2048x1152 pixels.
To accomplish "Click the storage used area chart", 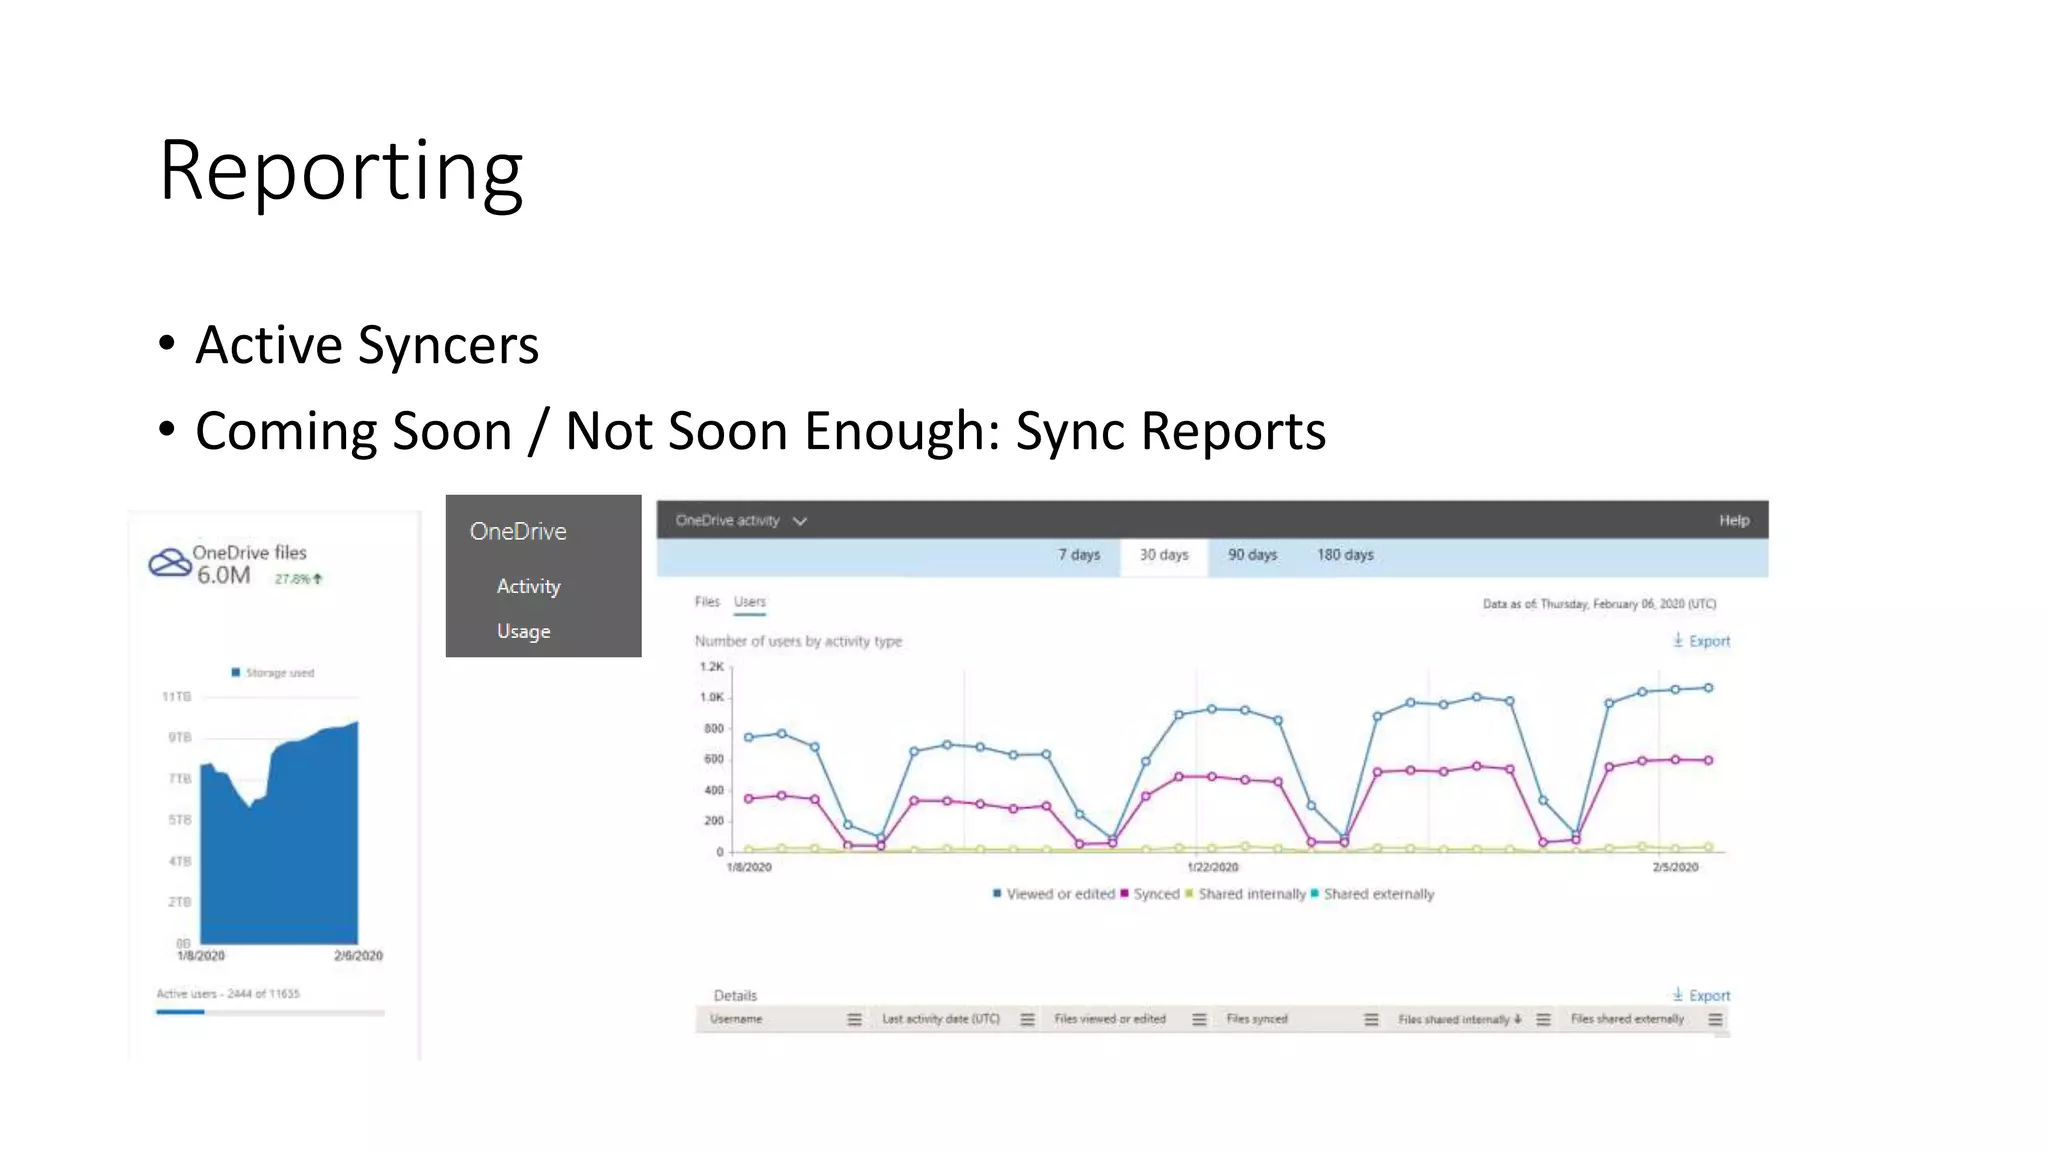I will point(279,835).
